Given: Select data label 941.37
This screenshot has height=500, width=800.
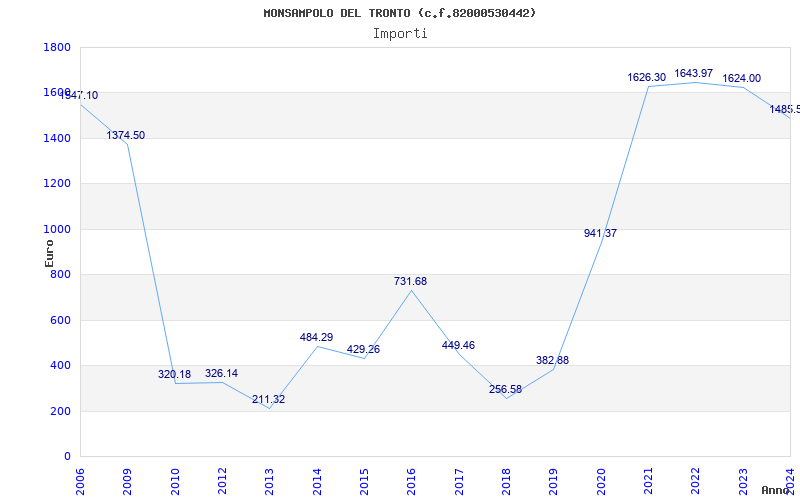Looking at the screenshot, I should tap(600, 233).
